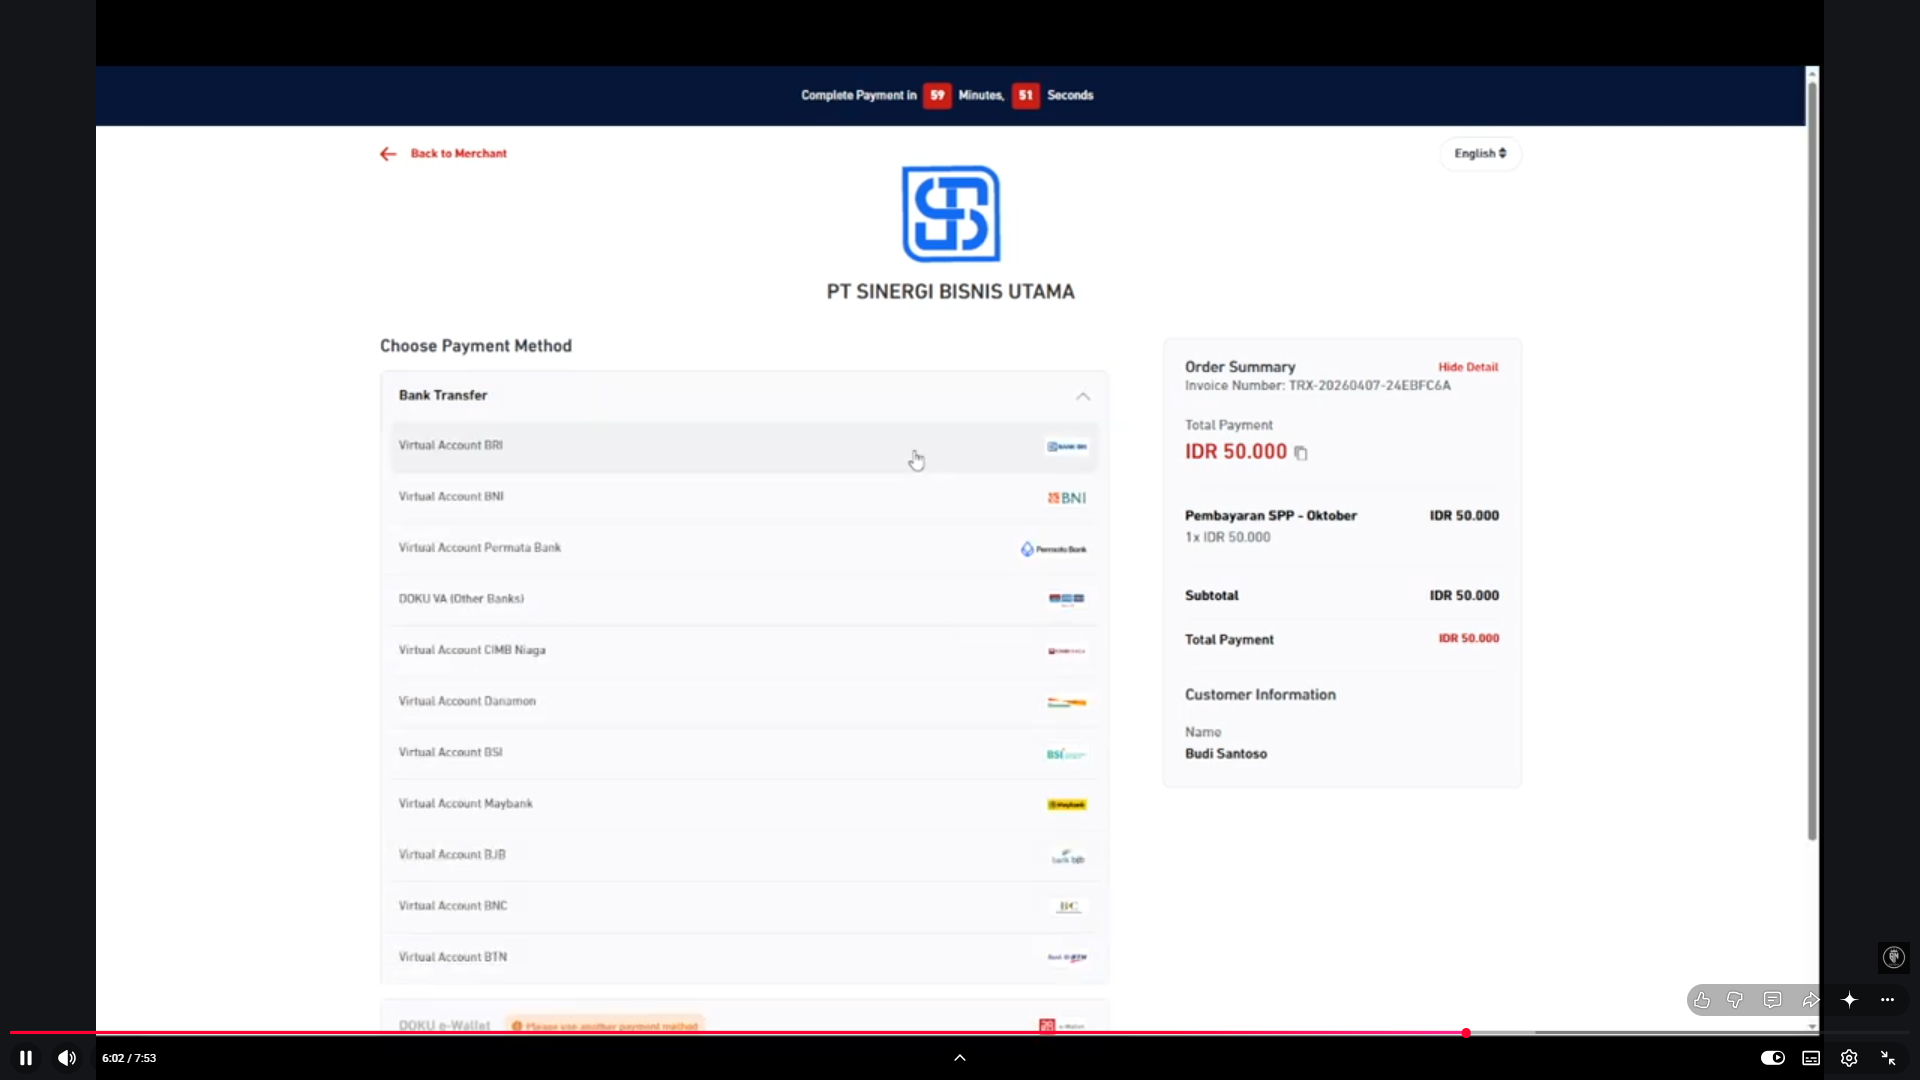Share the video via arrow icon
Image resolution: width=1920 pixels, height=1080 pixels.
1811,1000
